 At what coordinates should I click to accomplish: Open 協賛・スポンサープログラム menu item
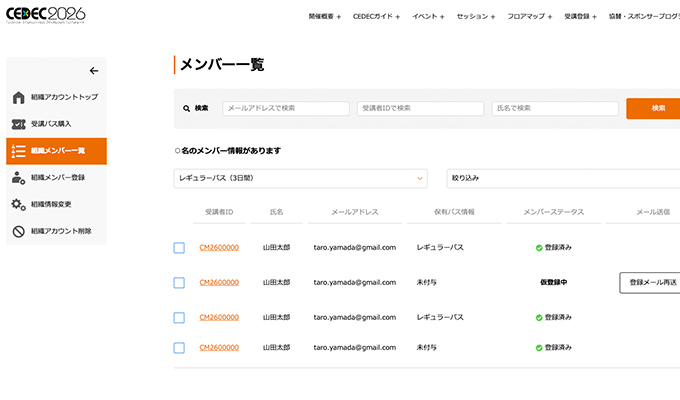pos(644,16)
